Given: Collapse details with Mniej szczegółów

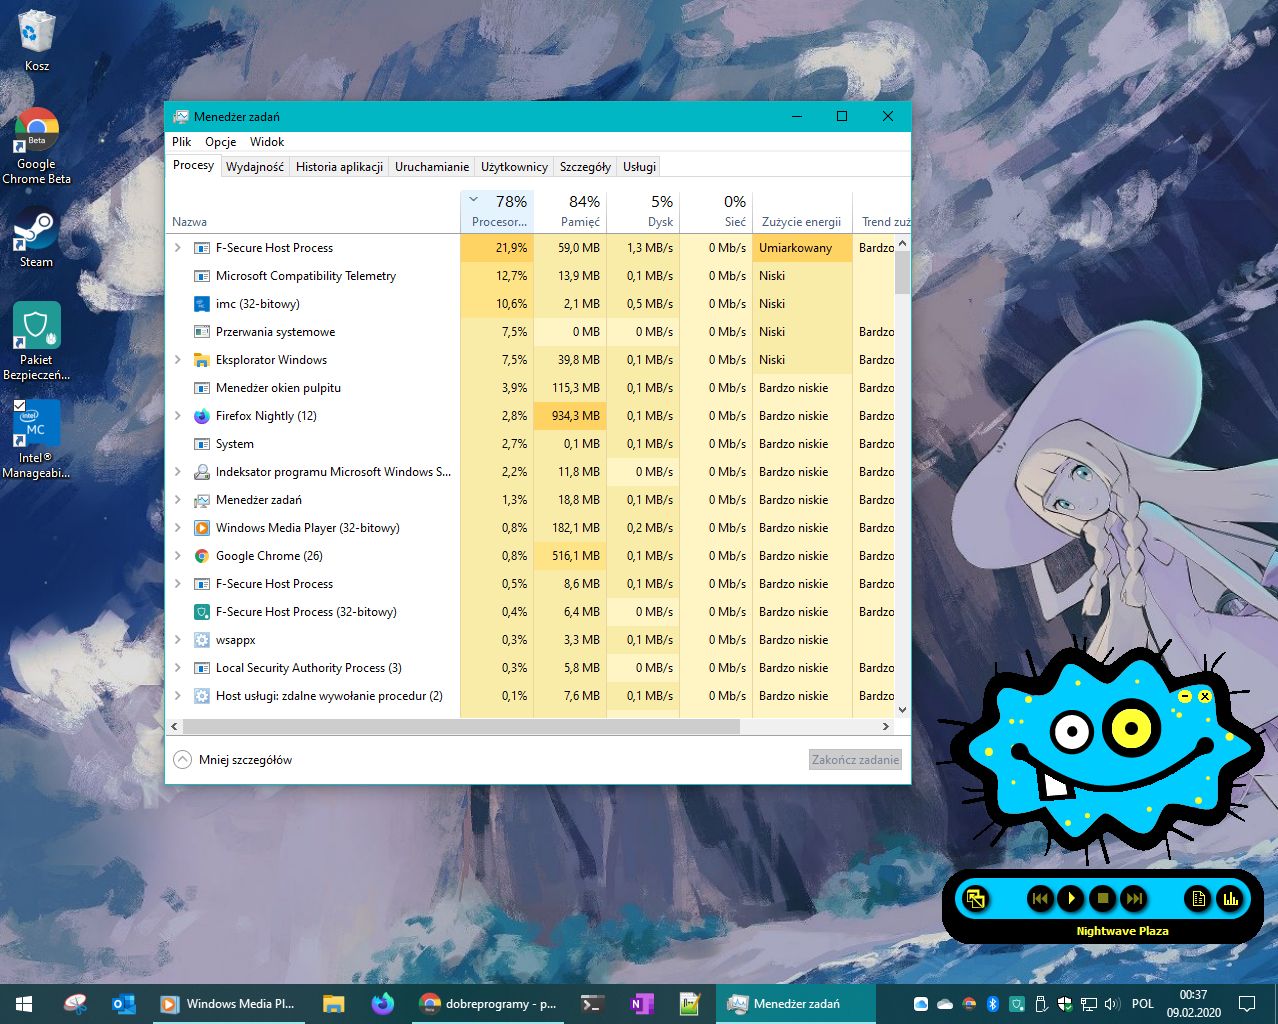Looking at the screenshot, I should coord(233,760).
